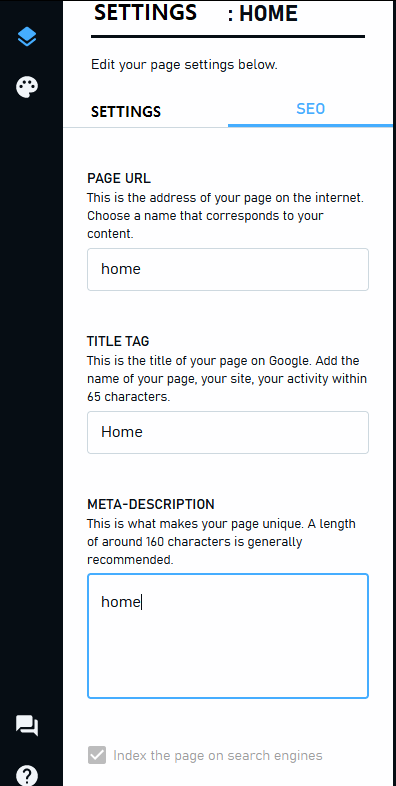The height and width of the screenshot is (786, 396).
Task: Click the ': HOME' page name in heading
Action: pos(263,14)
